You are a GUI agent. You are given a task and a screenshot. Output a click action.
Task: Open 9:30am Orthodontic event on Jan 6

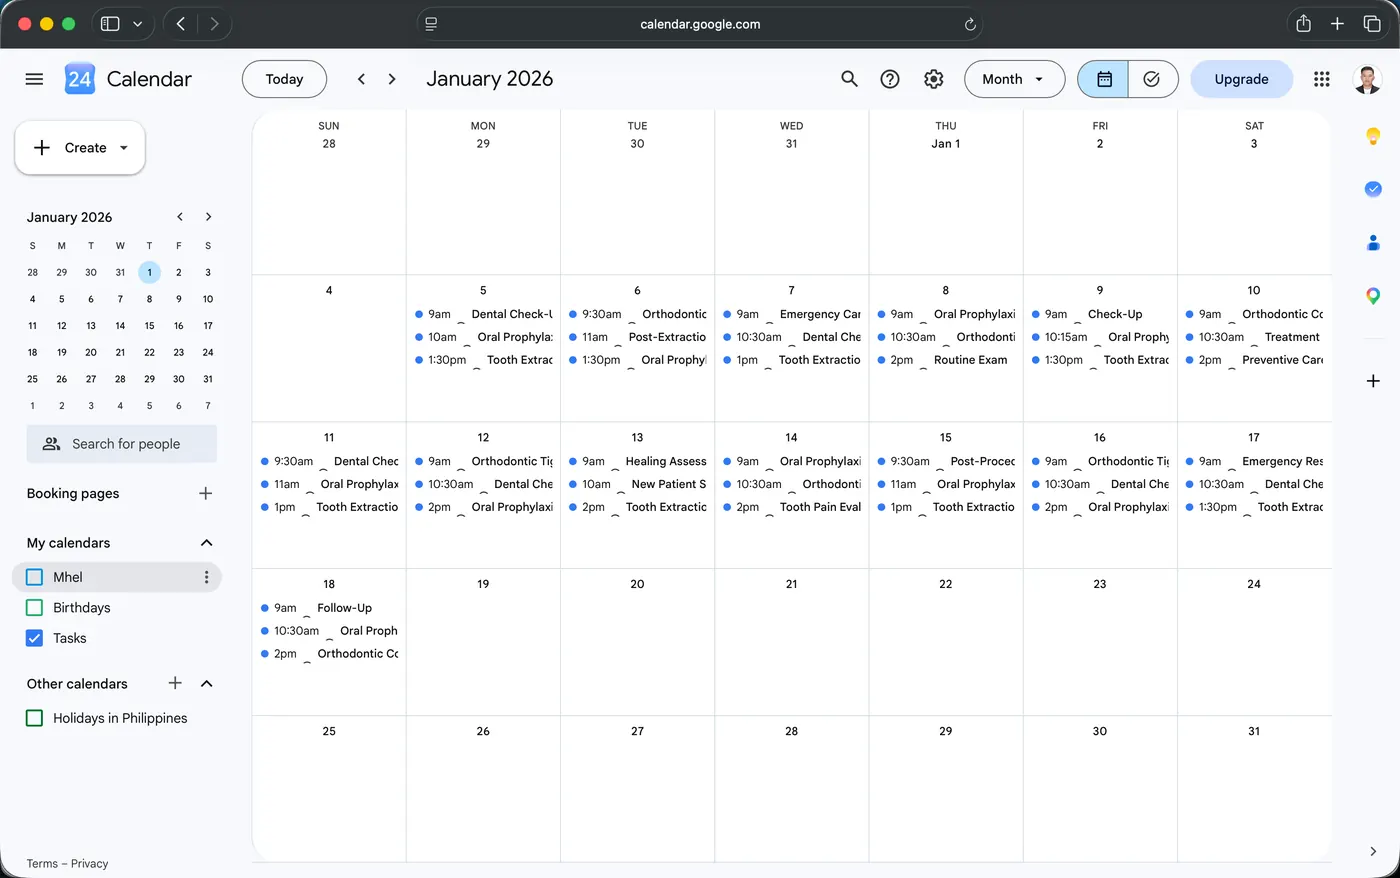(x=637, y=314)
